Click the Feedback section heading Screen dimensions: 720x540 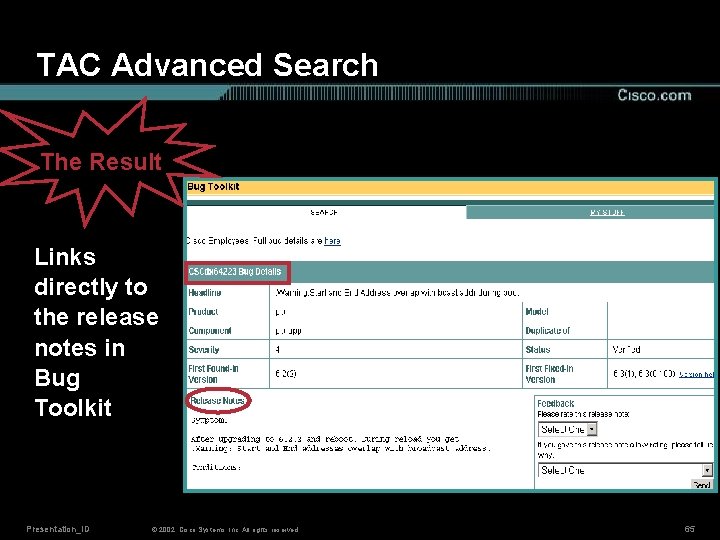click(x=556, y=403)
